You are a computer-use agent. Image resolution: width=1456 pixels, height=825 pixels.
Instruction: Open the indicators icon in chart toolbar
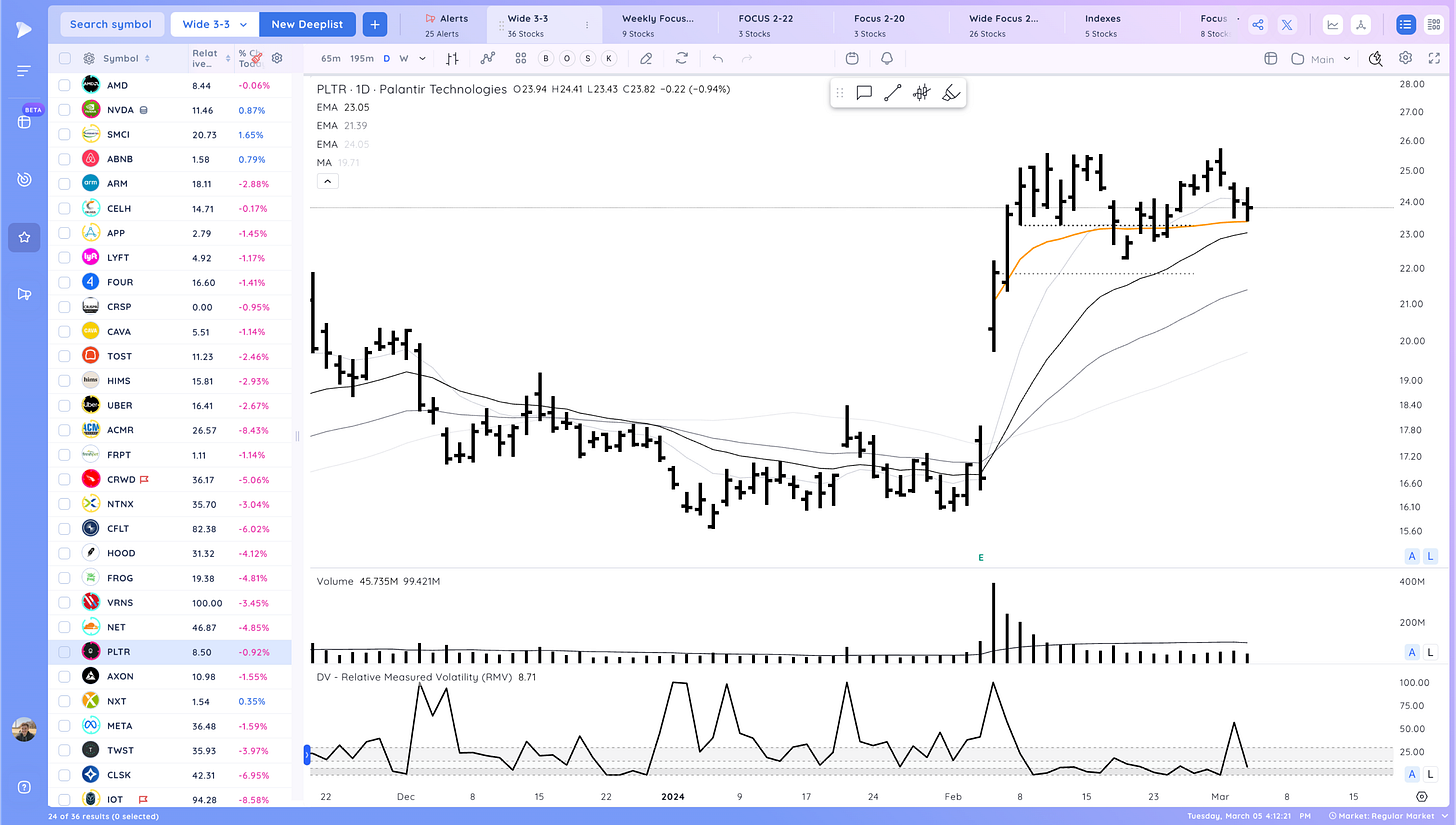[x=487, y=59]
